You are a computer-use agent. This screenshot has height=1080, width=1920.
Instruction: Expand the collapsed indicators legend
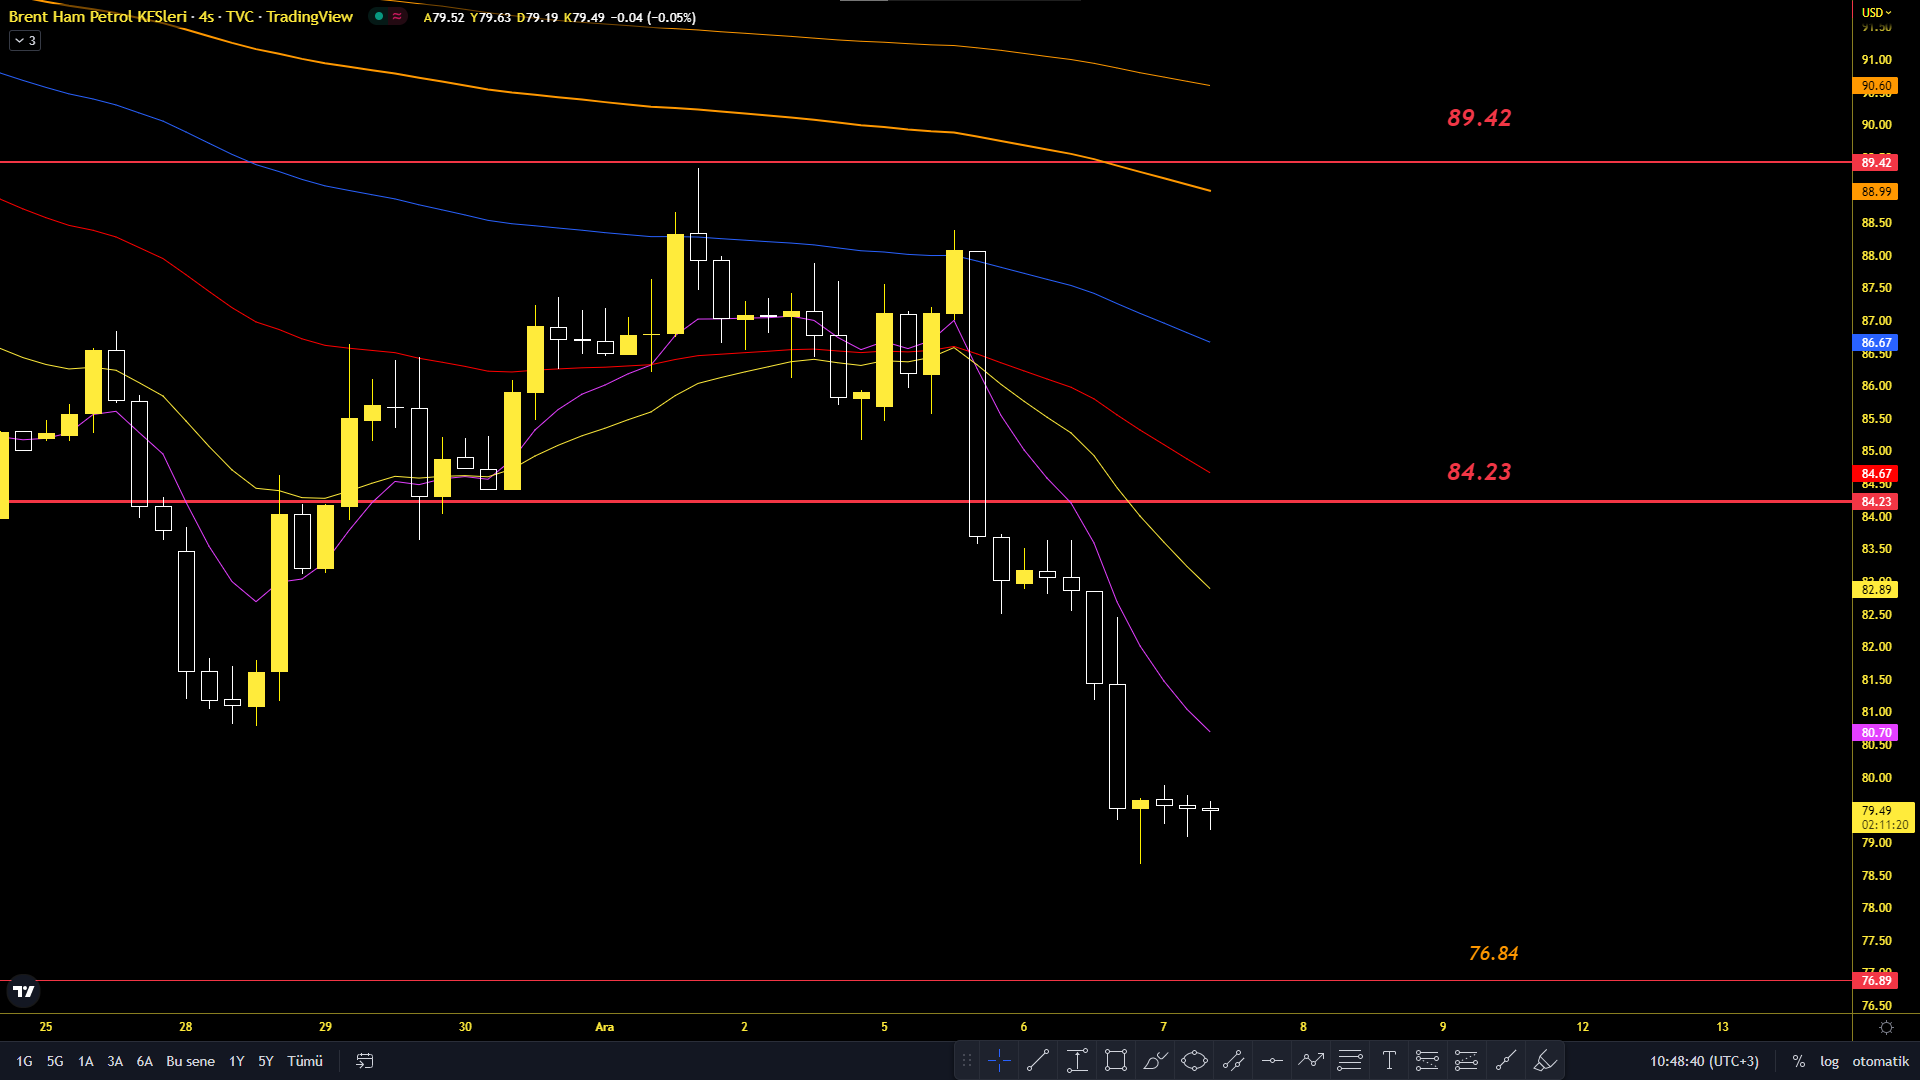tap(25, 41)
